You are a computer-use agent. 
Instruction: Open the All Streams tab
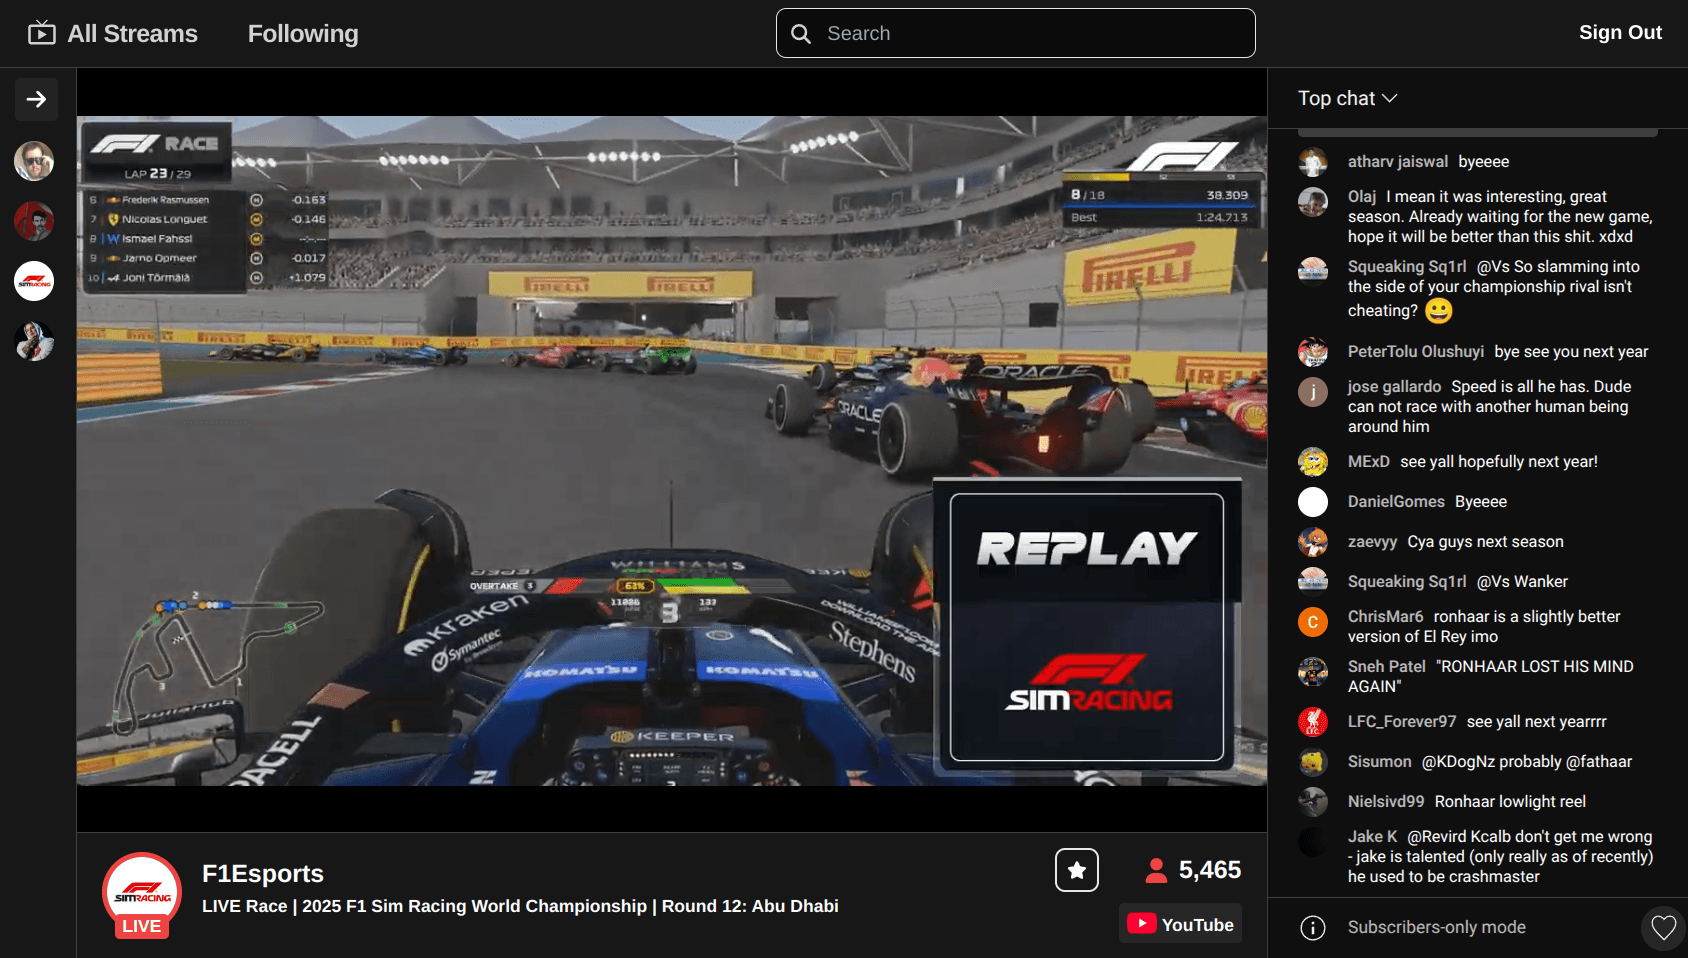[x=113, y=33]
